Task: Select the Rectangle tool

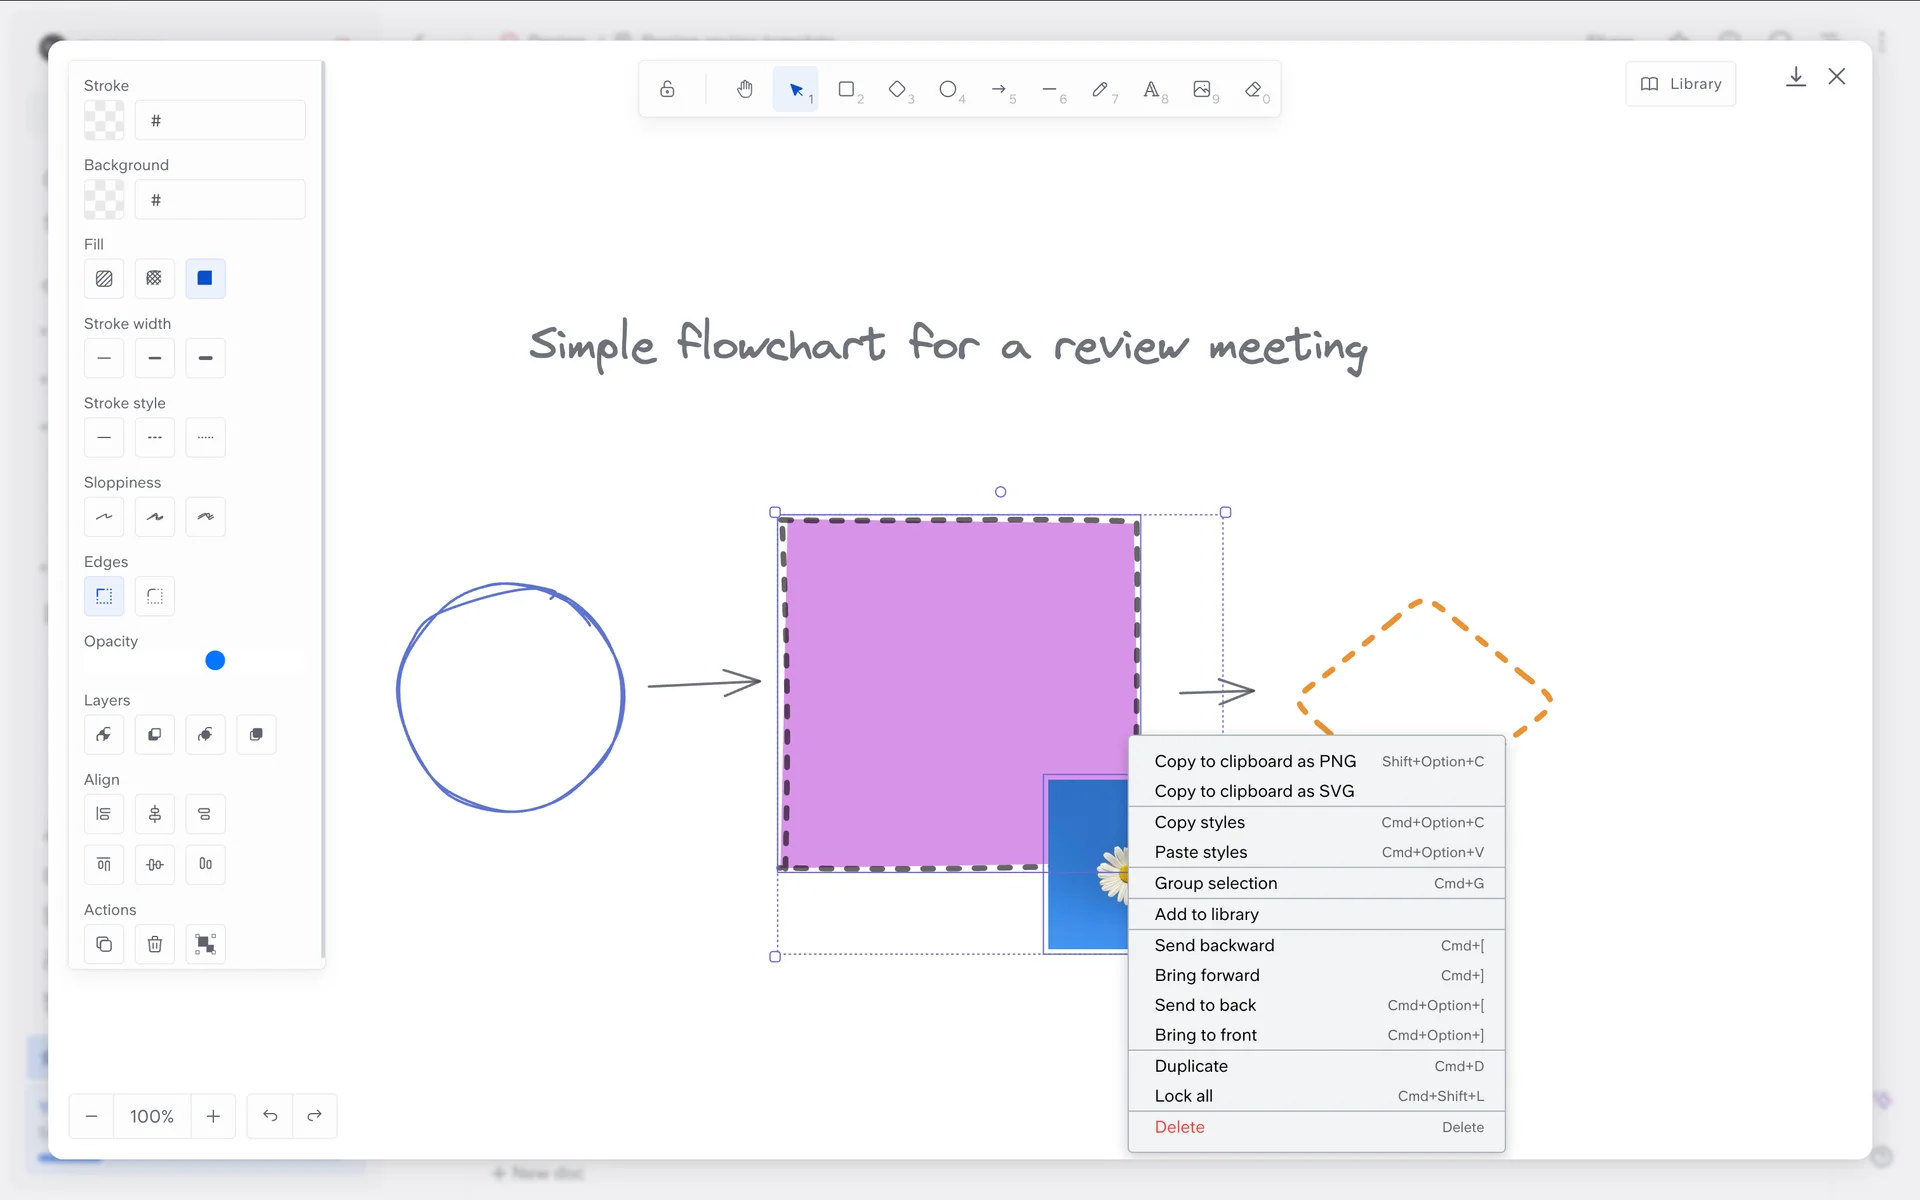Action: coord(847,89)
